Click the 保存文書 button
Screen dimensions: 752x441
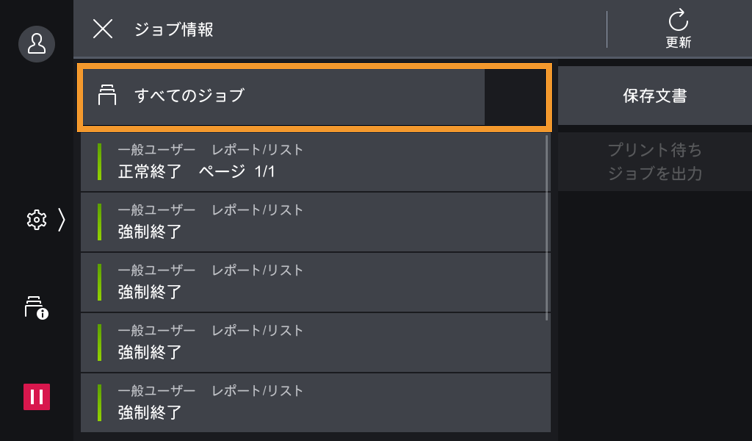coord(654,97)
